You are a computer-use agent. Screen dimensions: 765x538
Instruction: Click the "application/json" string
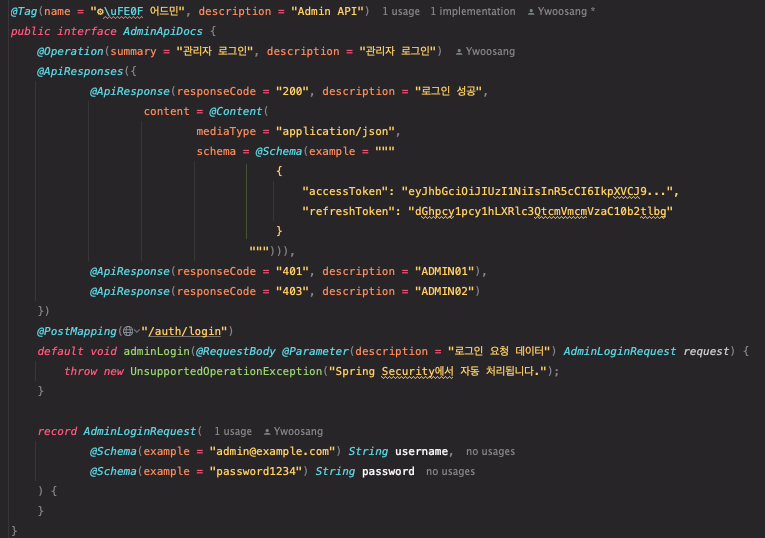click(x=335, y=131)
